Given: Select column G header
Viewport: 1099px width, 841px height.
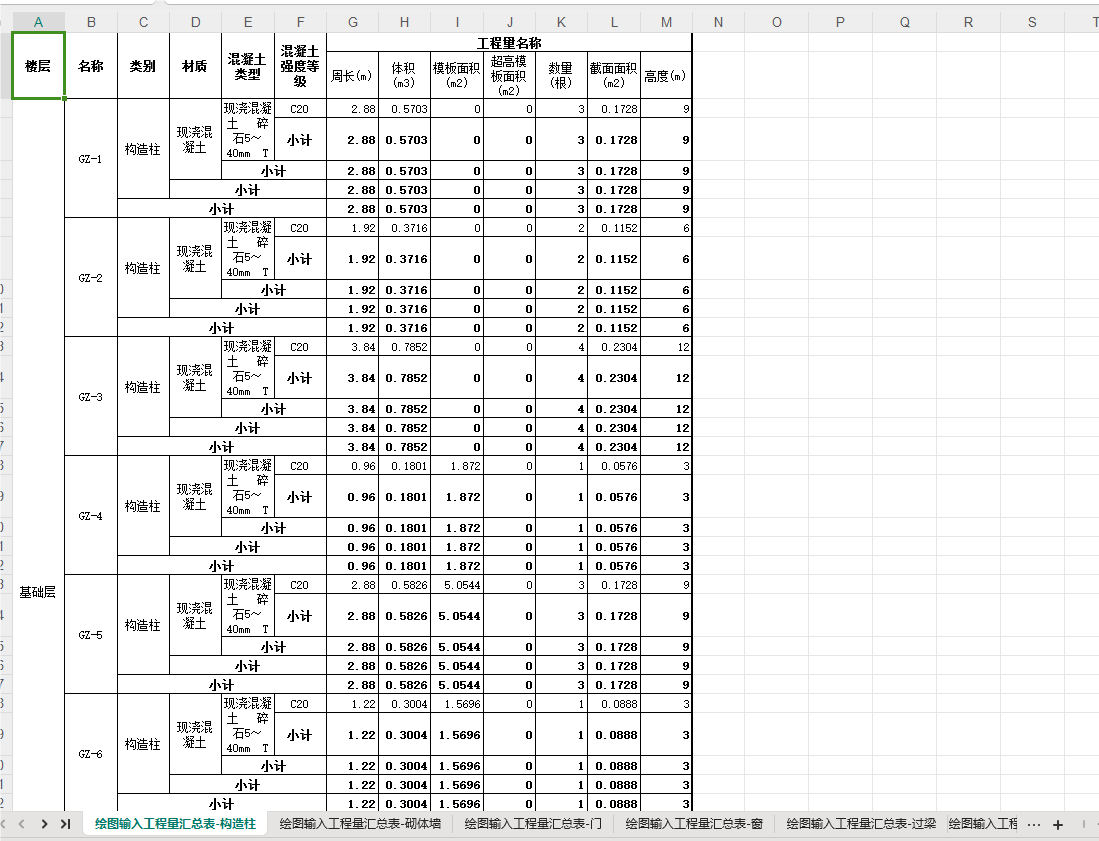Looking at the screenshot, I should (x=353, y=22).
